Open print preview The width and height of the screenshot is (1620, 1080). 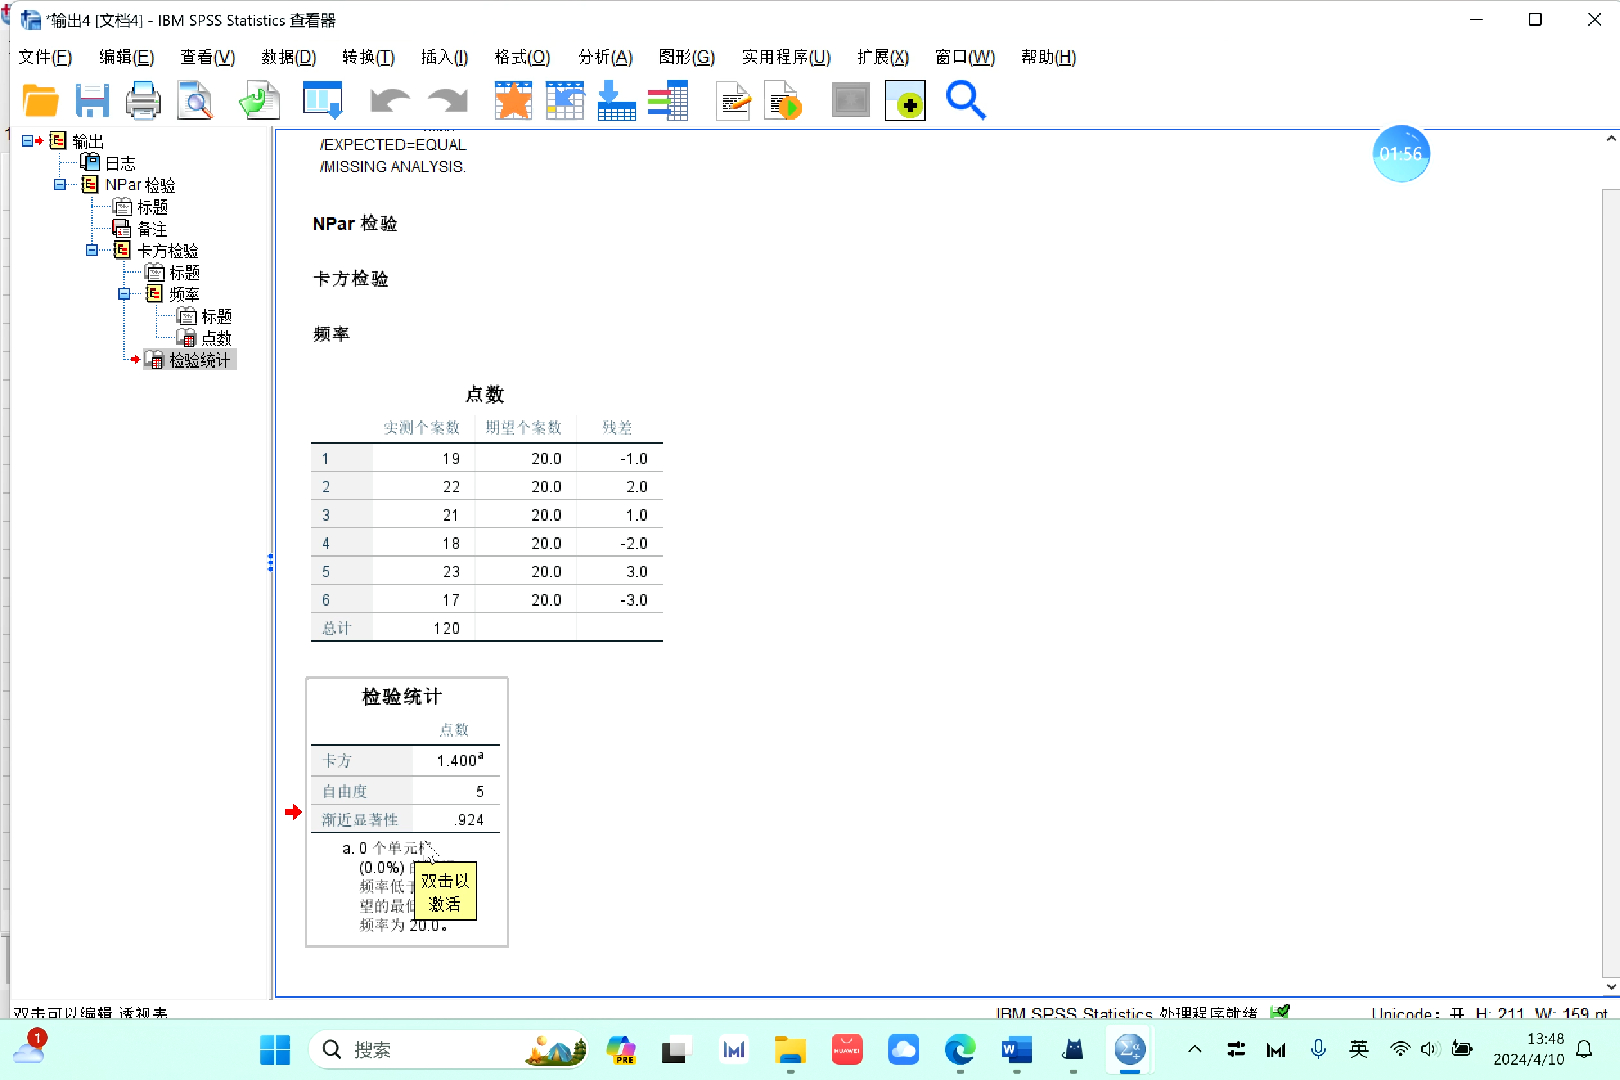pos(196,100)
